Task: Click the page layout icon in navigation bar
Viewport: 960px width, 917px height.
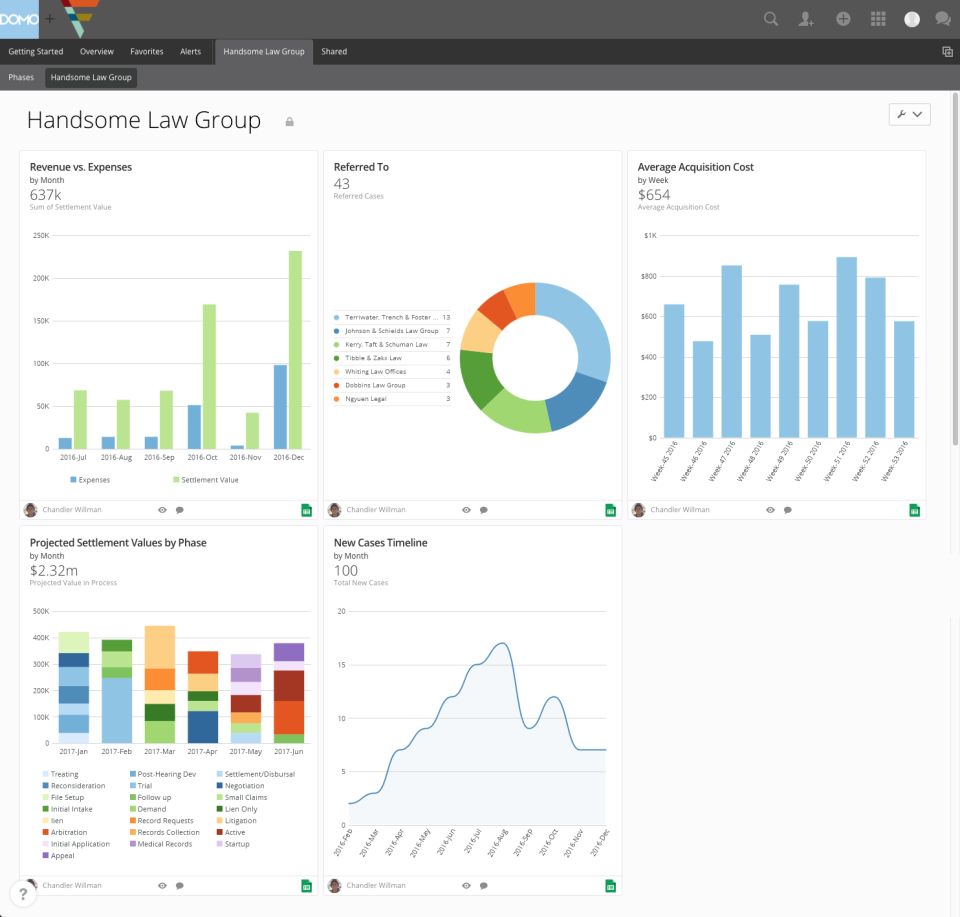Action: pyautogui.click(x=947, y=52)
